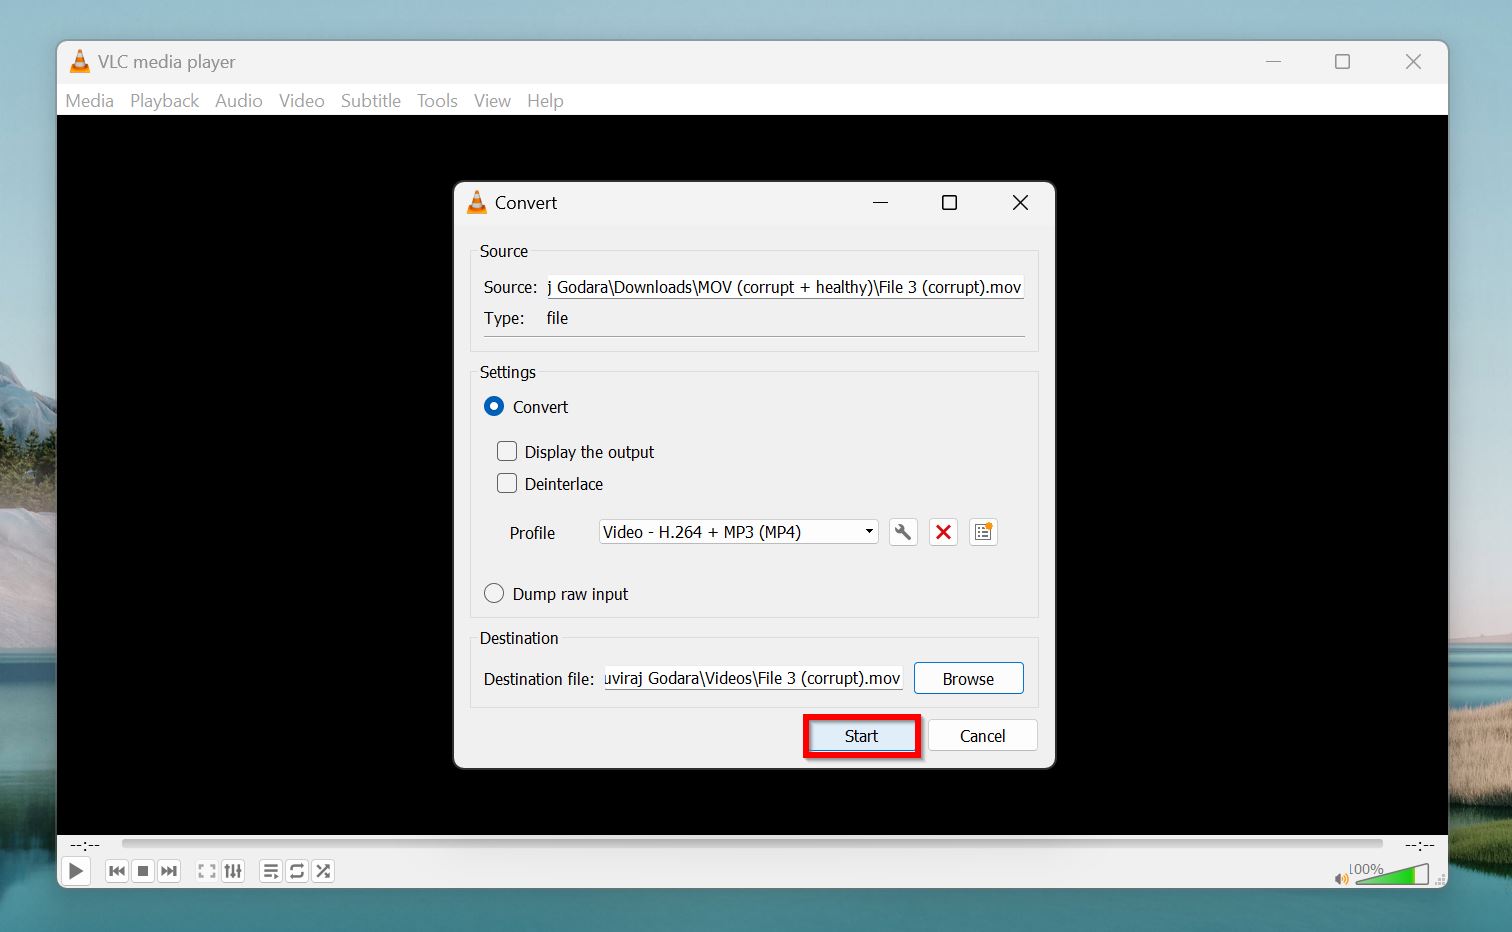Select the Dump raw input radio button

pyautogui.click(x=493, y=593)
